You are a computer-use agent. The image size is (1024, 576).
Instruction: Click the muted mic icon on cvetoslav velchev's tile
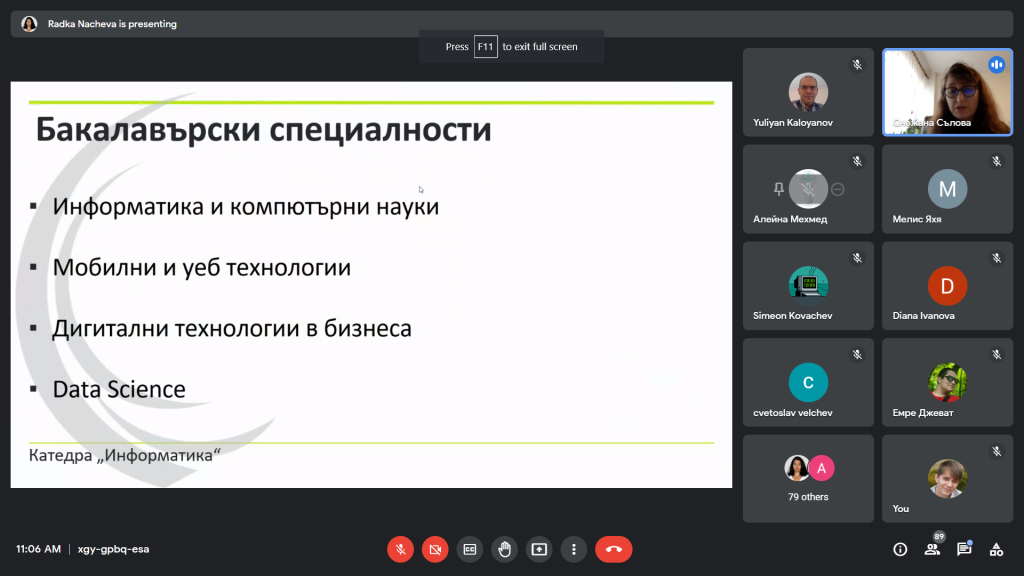(857, 355)
